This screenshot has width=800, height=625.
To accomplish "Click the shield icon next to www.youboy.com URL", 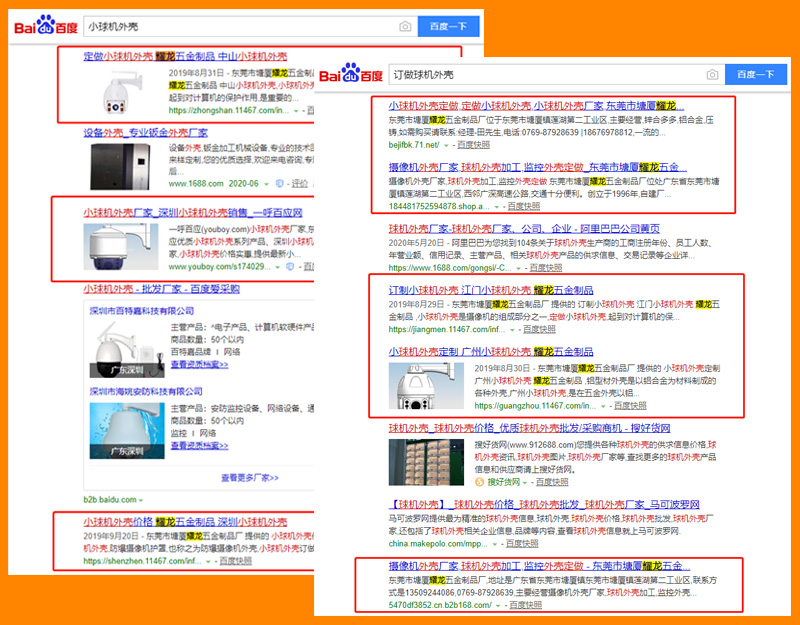I will 290,267.
